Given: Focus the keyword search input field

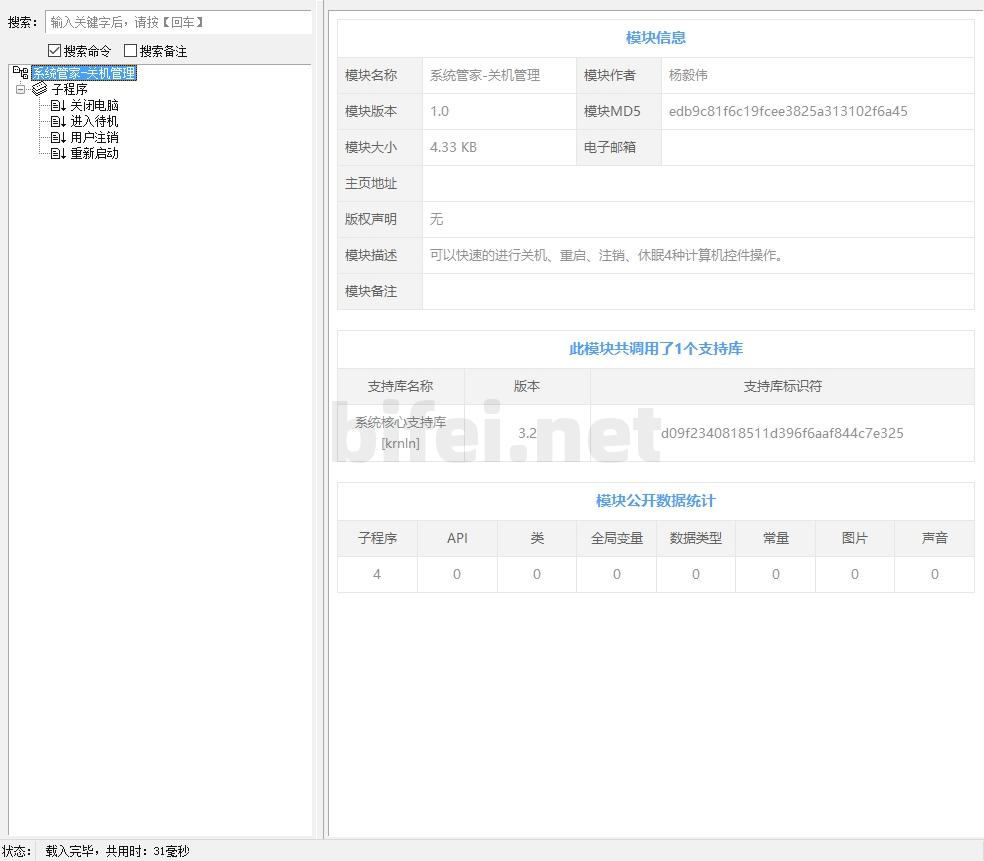Looking at the screenshot, I should 178,22.
